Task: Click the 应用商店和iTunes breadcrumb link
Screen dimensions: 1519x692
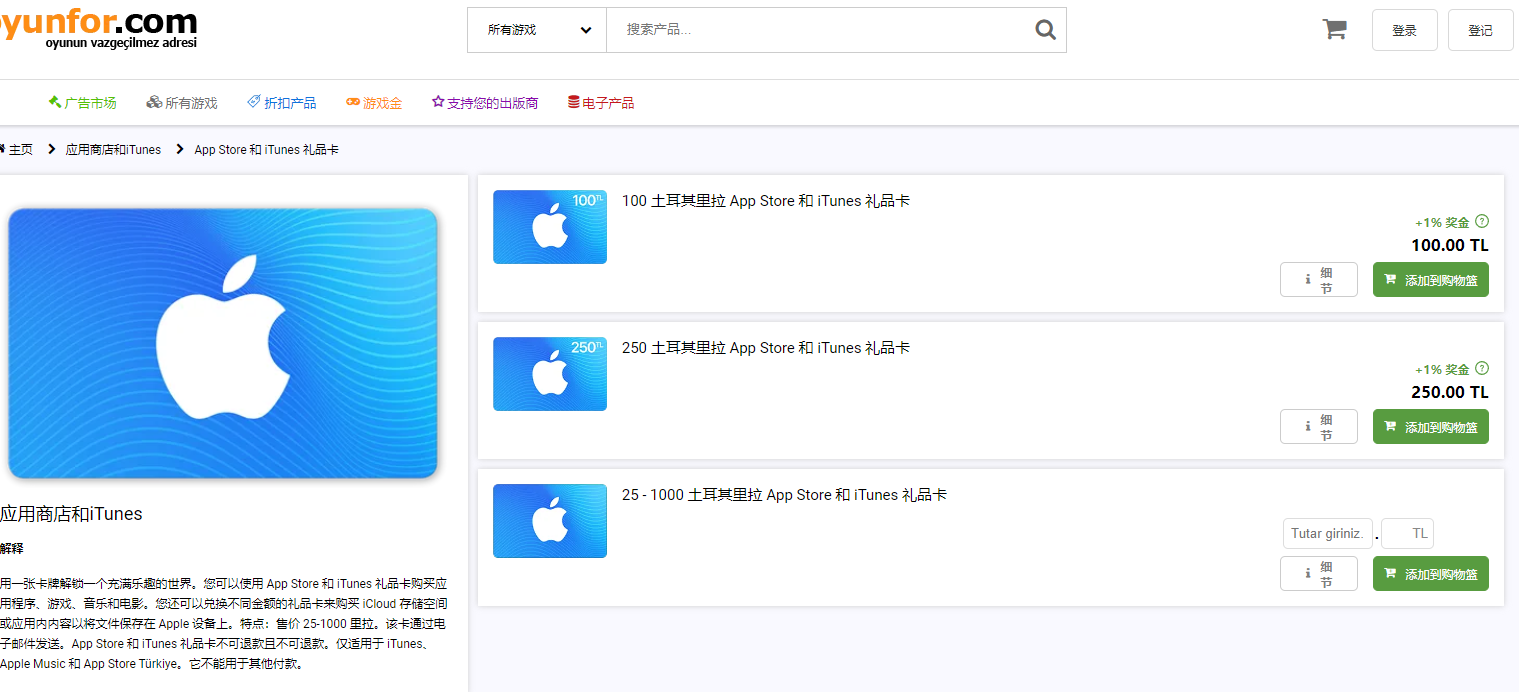Action: (x=113, y=149)
